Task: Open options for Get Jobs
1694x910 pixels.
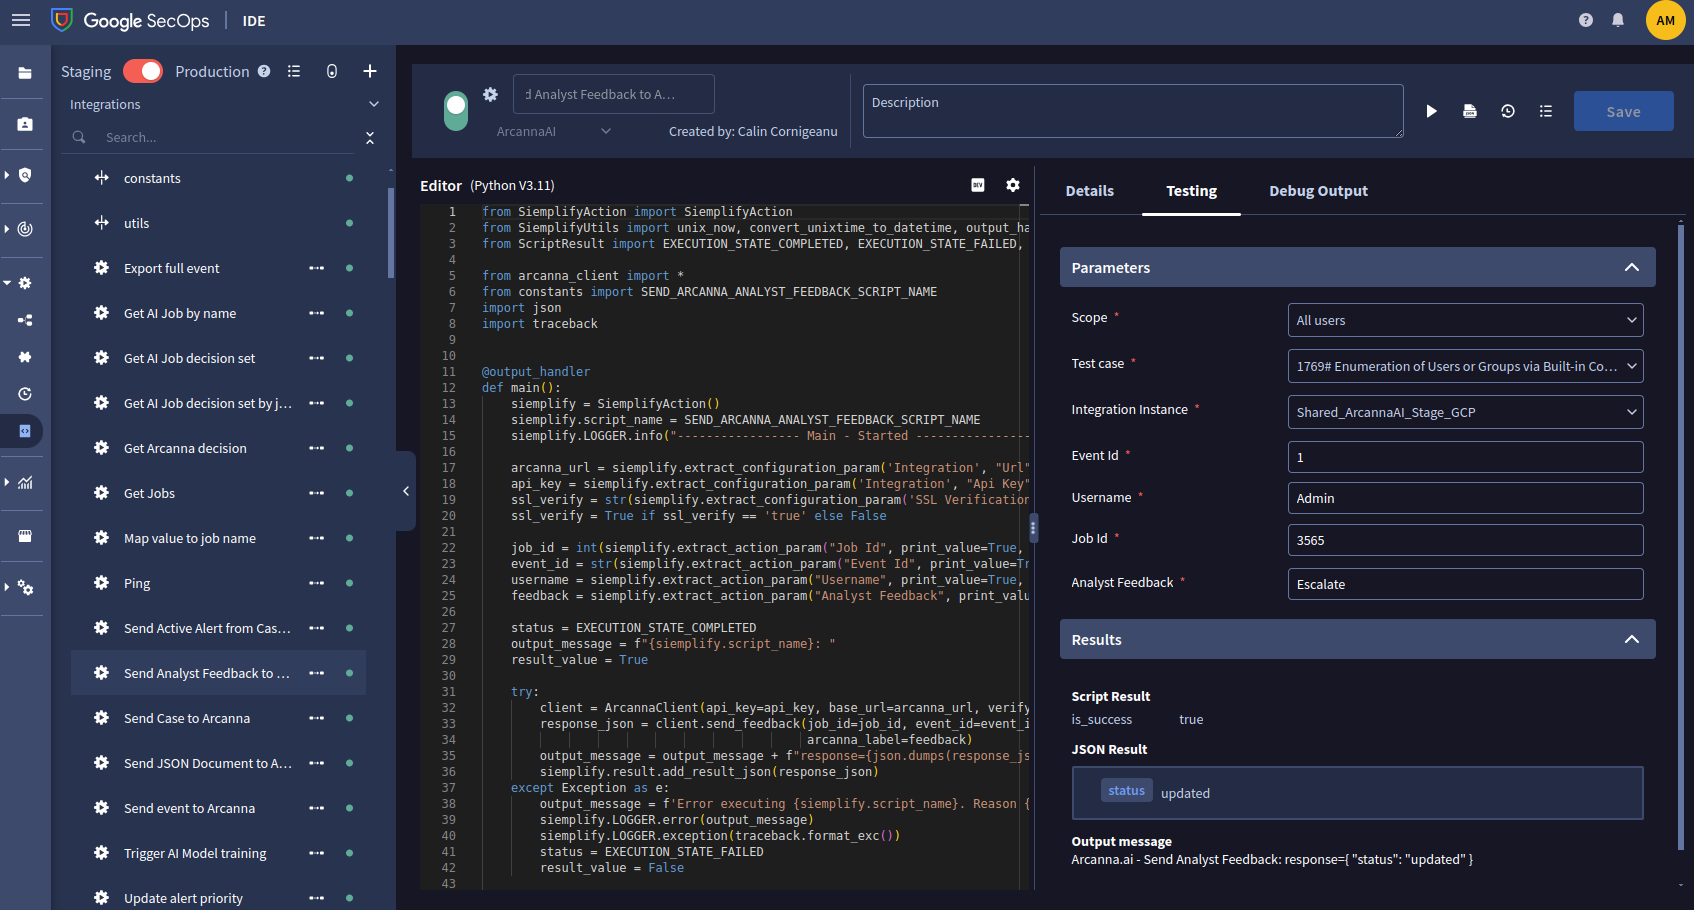Action: (317, 493)
